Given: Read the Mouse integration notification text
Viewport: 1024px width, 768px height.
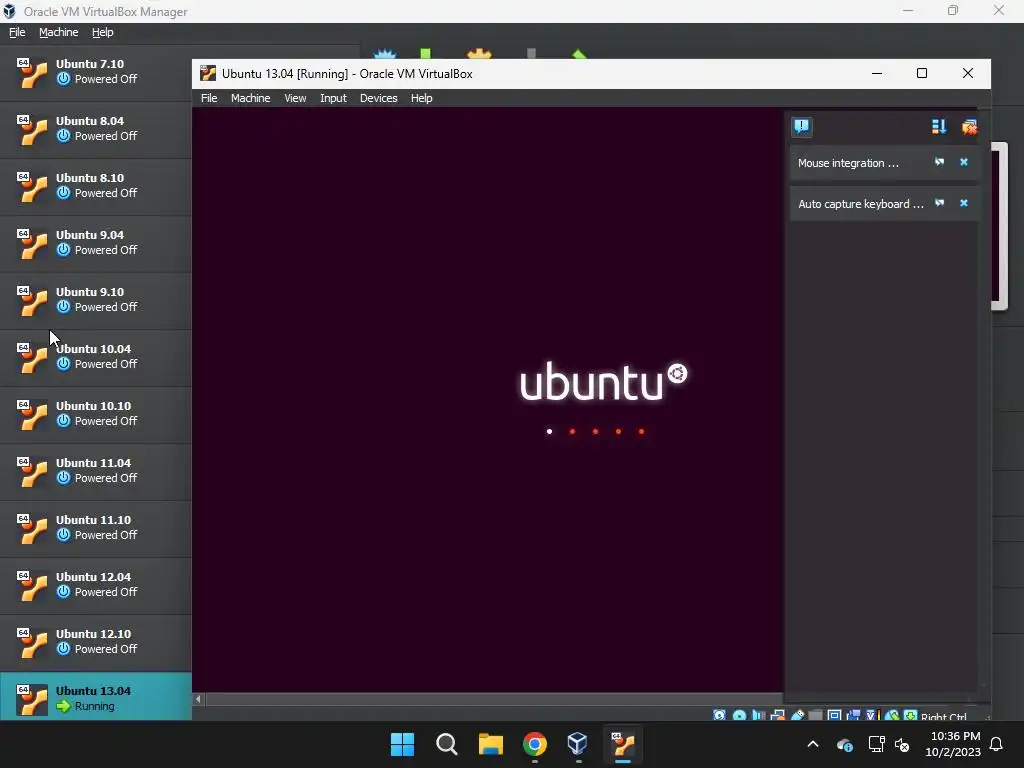Looking at the screenshot, I should point(848,163).
